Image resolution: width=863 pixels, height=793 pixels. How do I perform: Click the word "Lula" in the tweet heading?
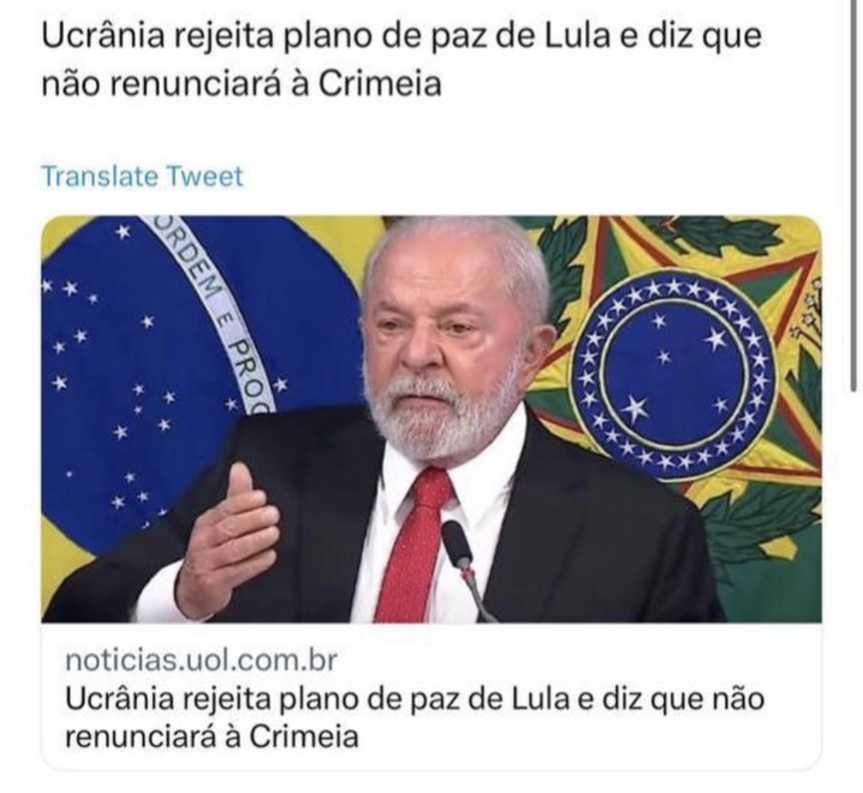578,36
